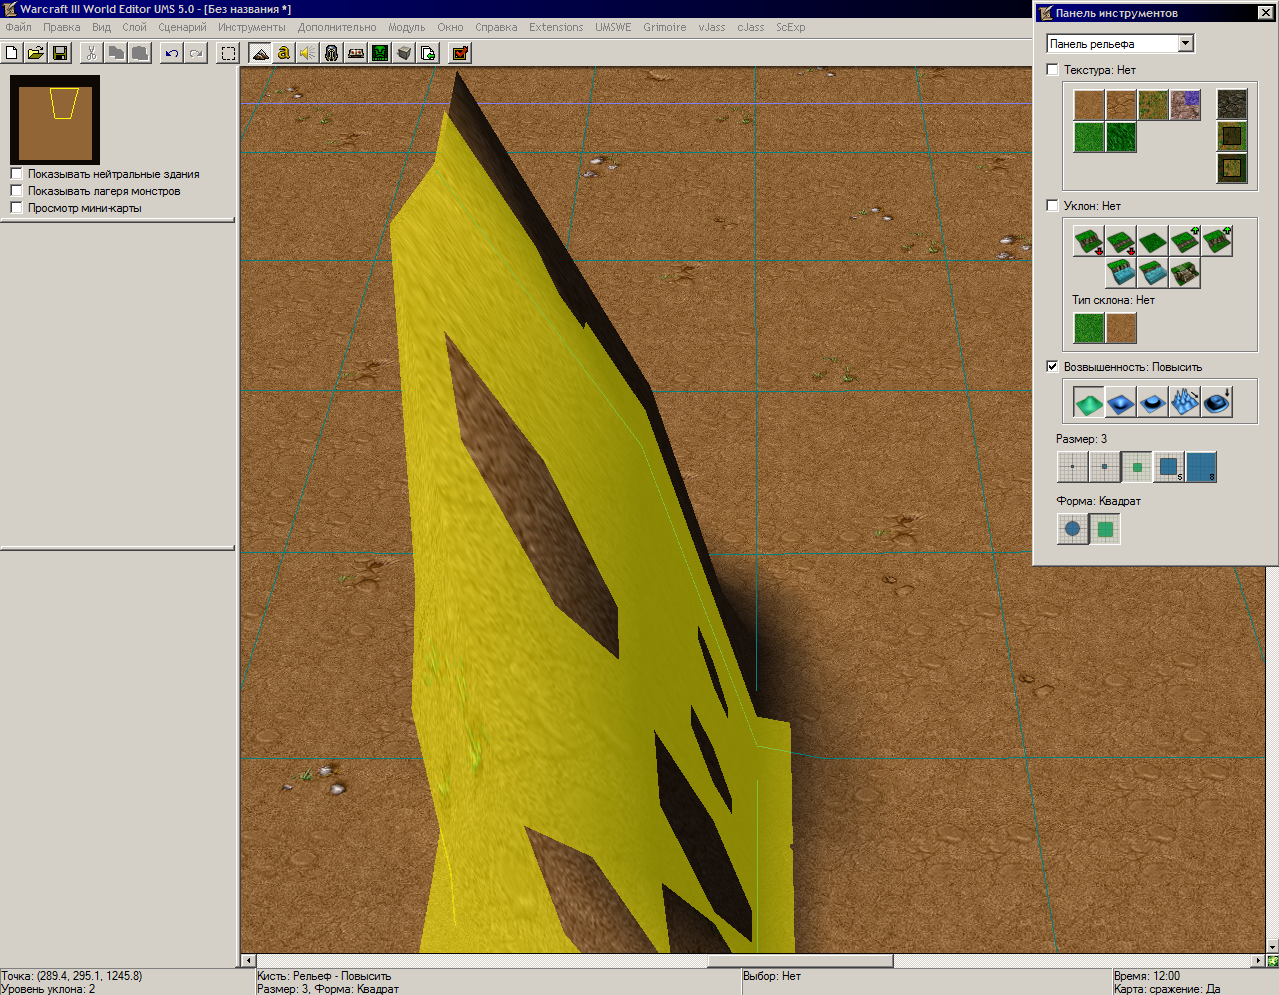Enable the Уклон checkbox
The height and width of the screenshot is (995, 1279).
(x=1052, y=206)
